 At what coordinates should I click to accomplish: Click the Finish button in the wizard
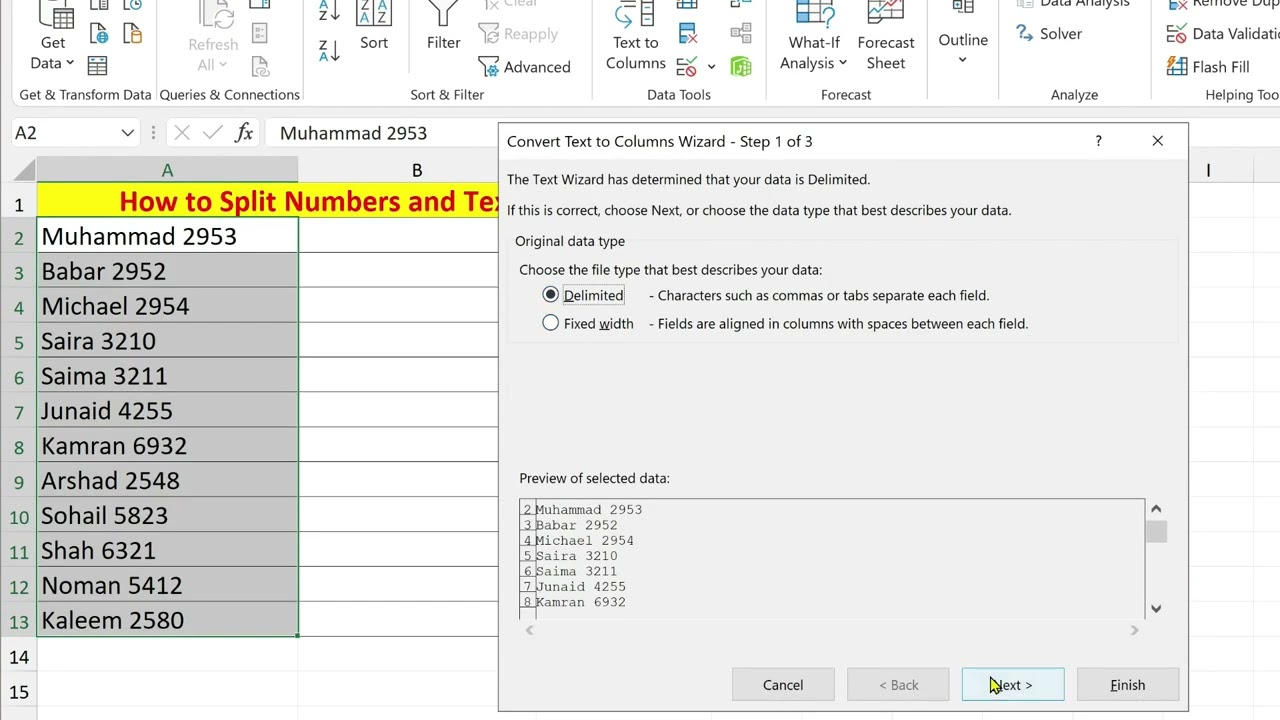(x=1127, y=685)
